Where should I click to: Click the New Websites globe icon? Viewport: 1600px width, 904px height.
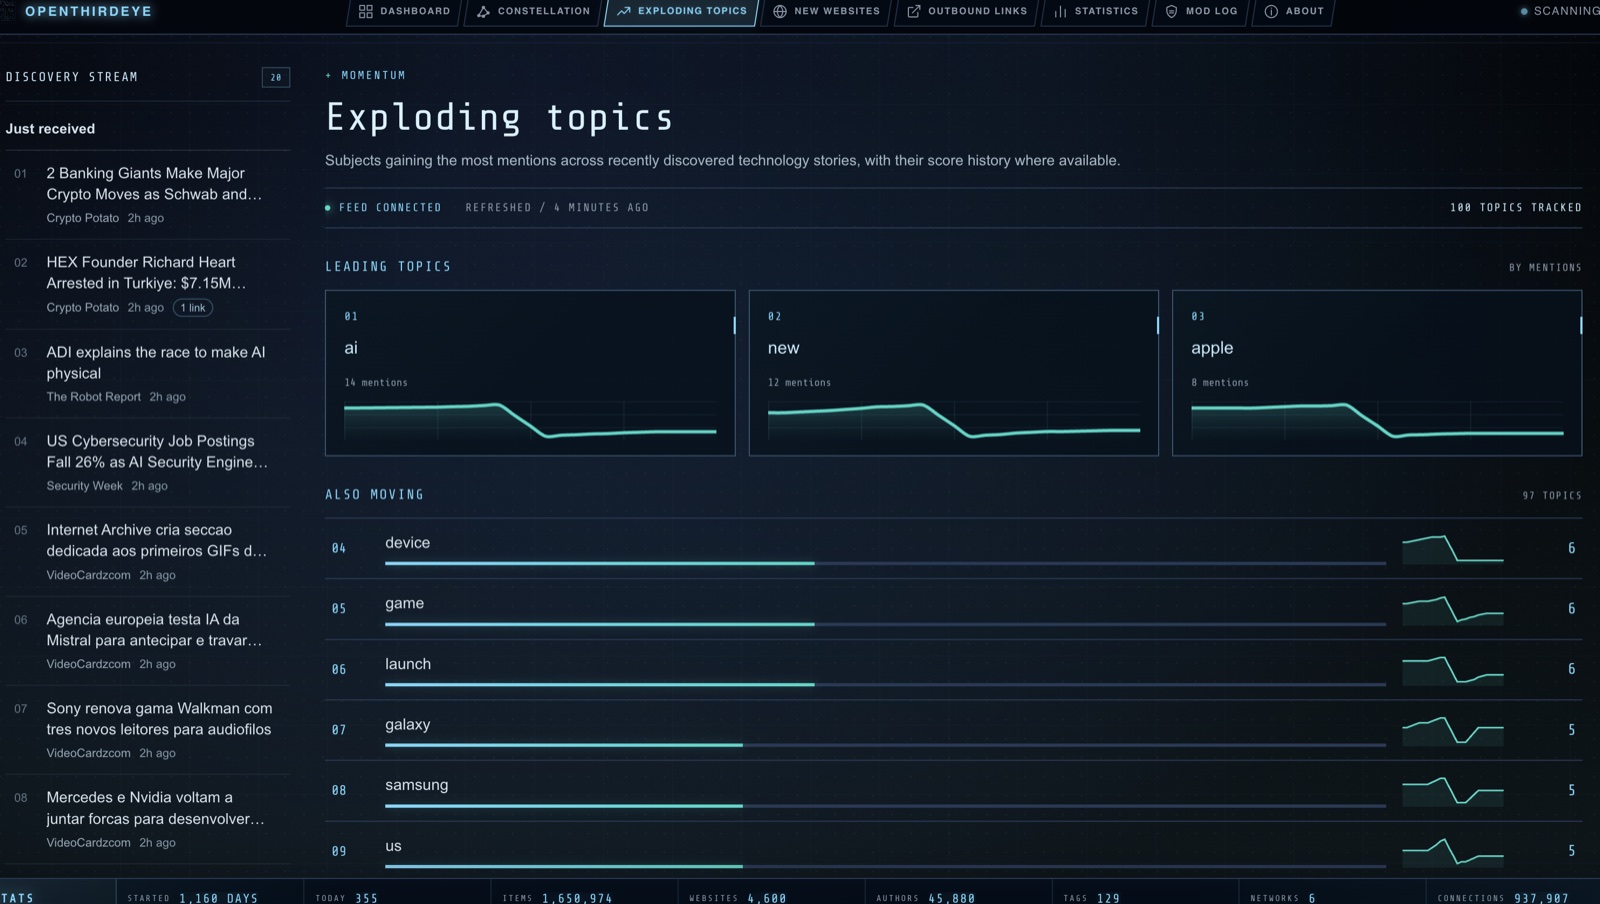(x=780, y=11)
